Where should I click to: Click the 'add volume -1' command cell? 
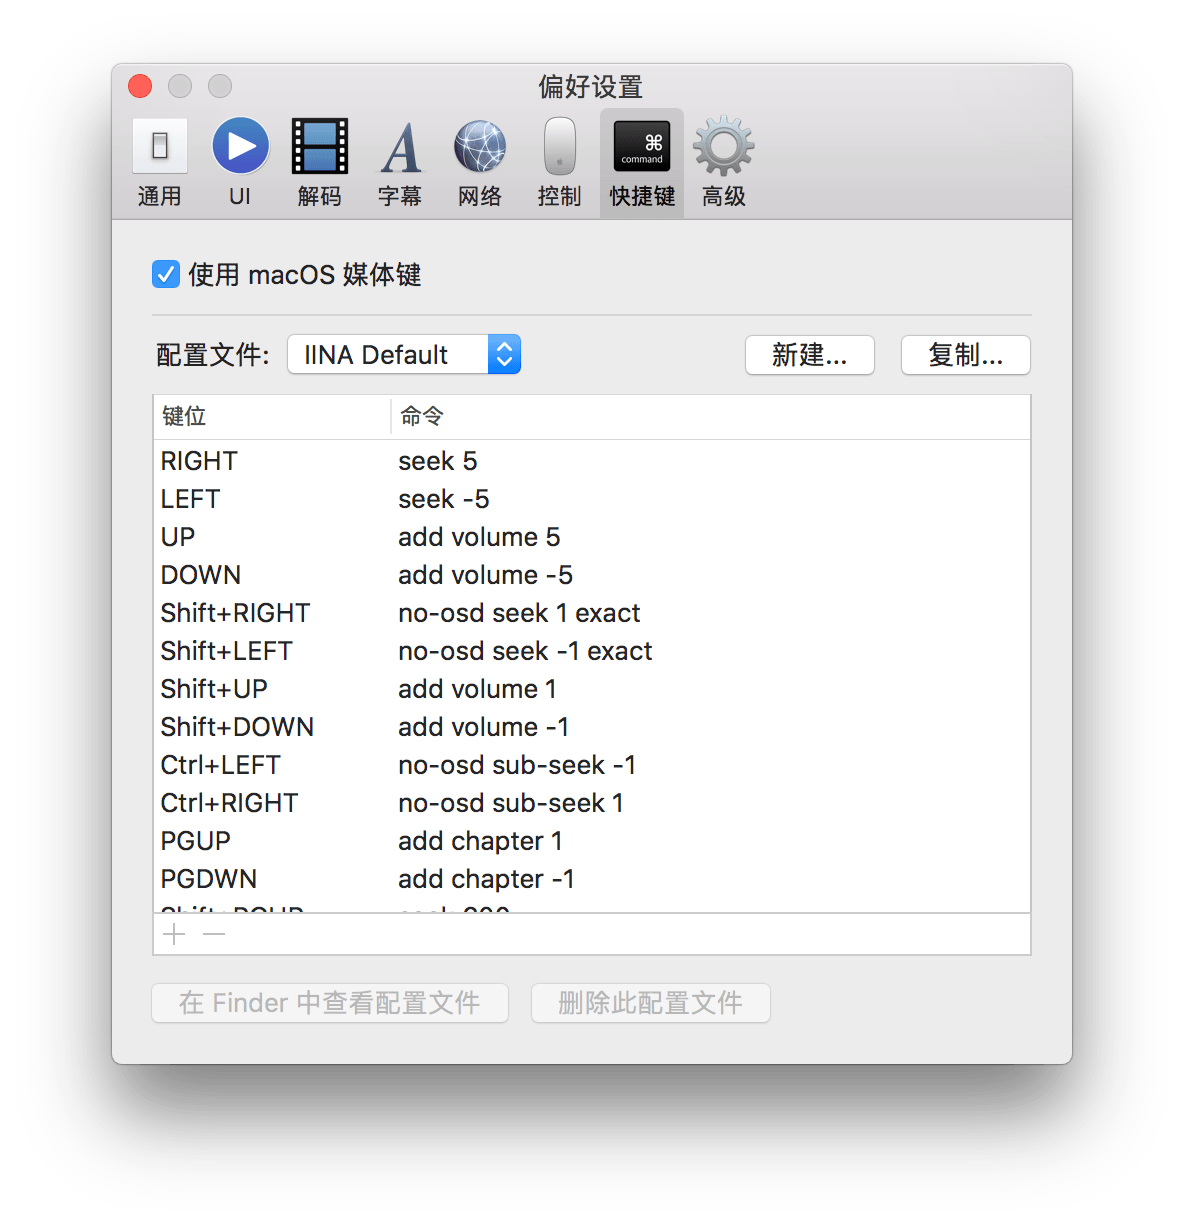(483, 727)
